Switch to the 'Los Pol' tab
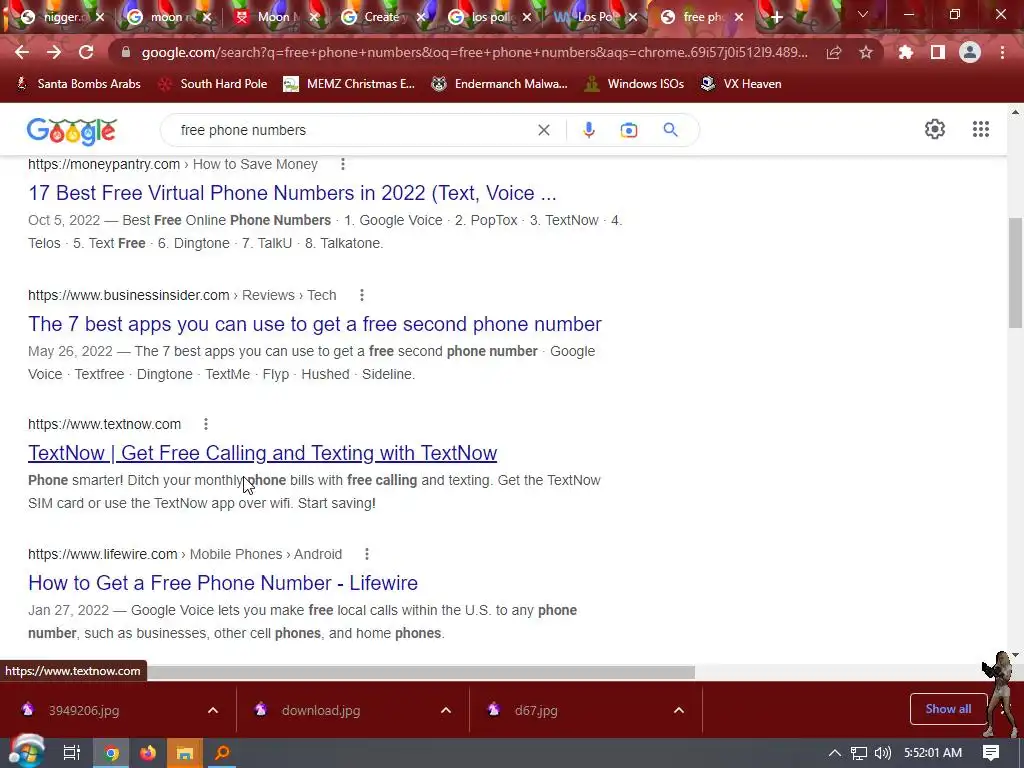The image size is (1024, 768). (595, 18)
